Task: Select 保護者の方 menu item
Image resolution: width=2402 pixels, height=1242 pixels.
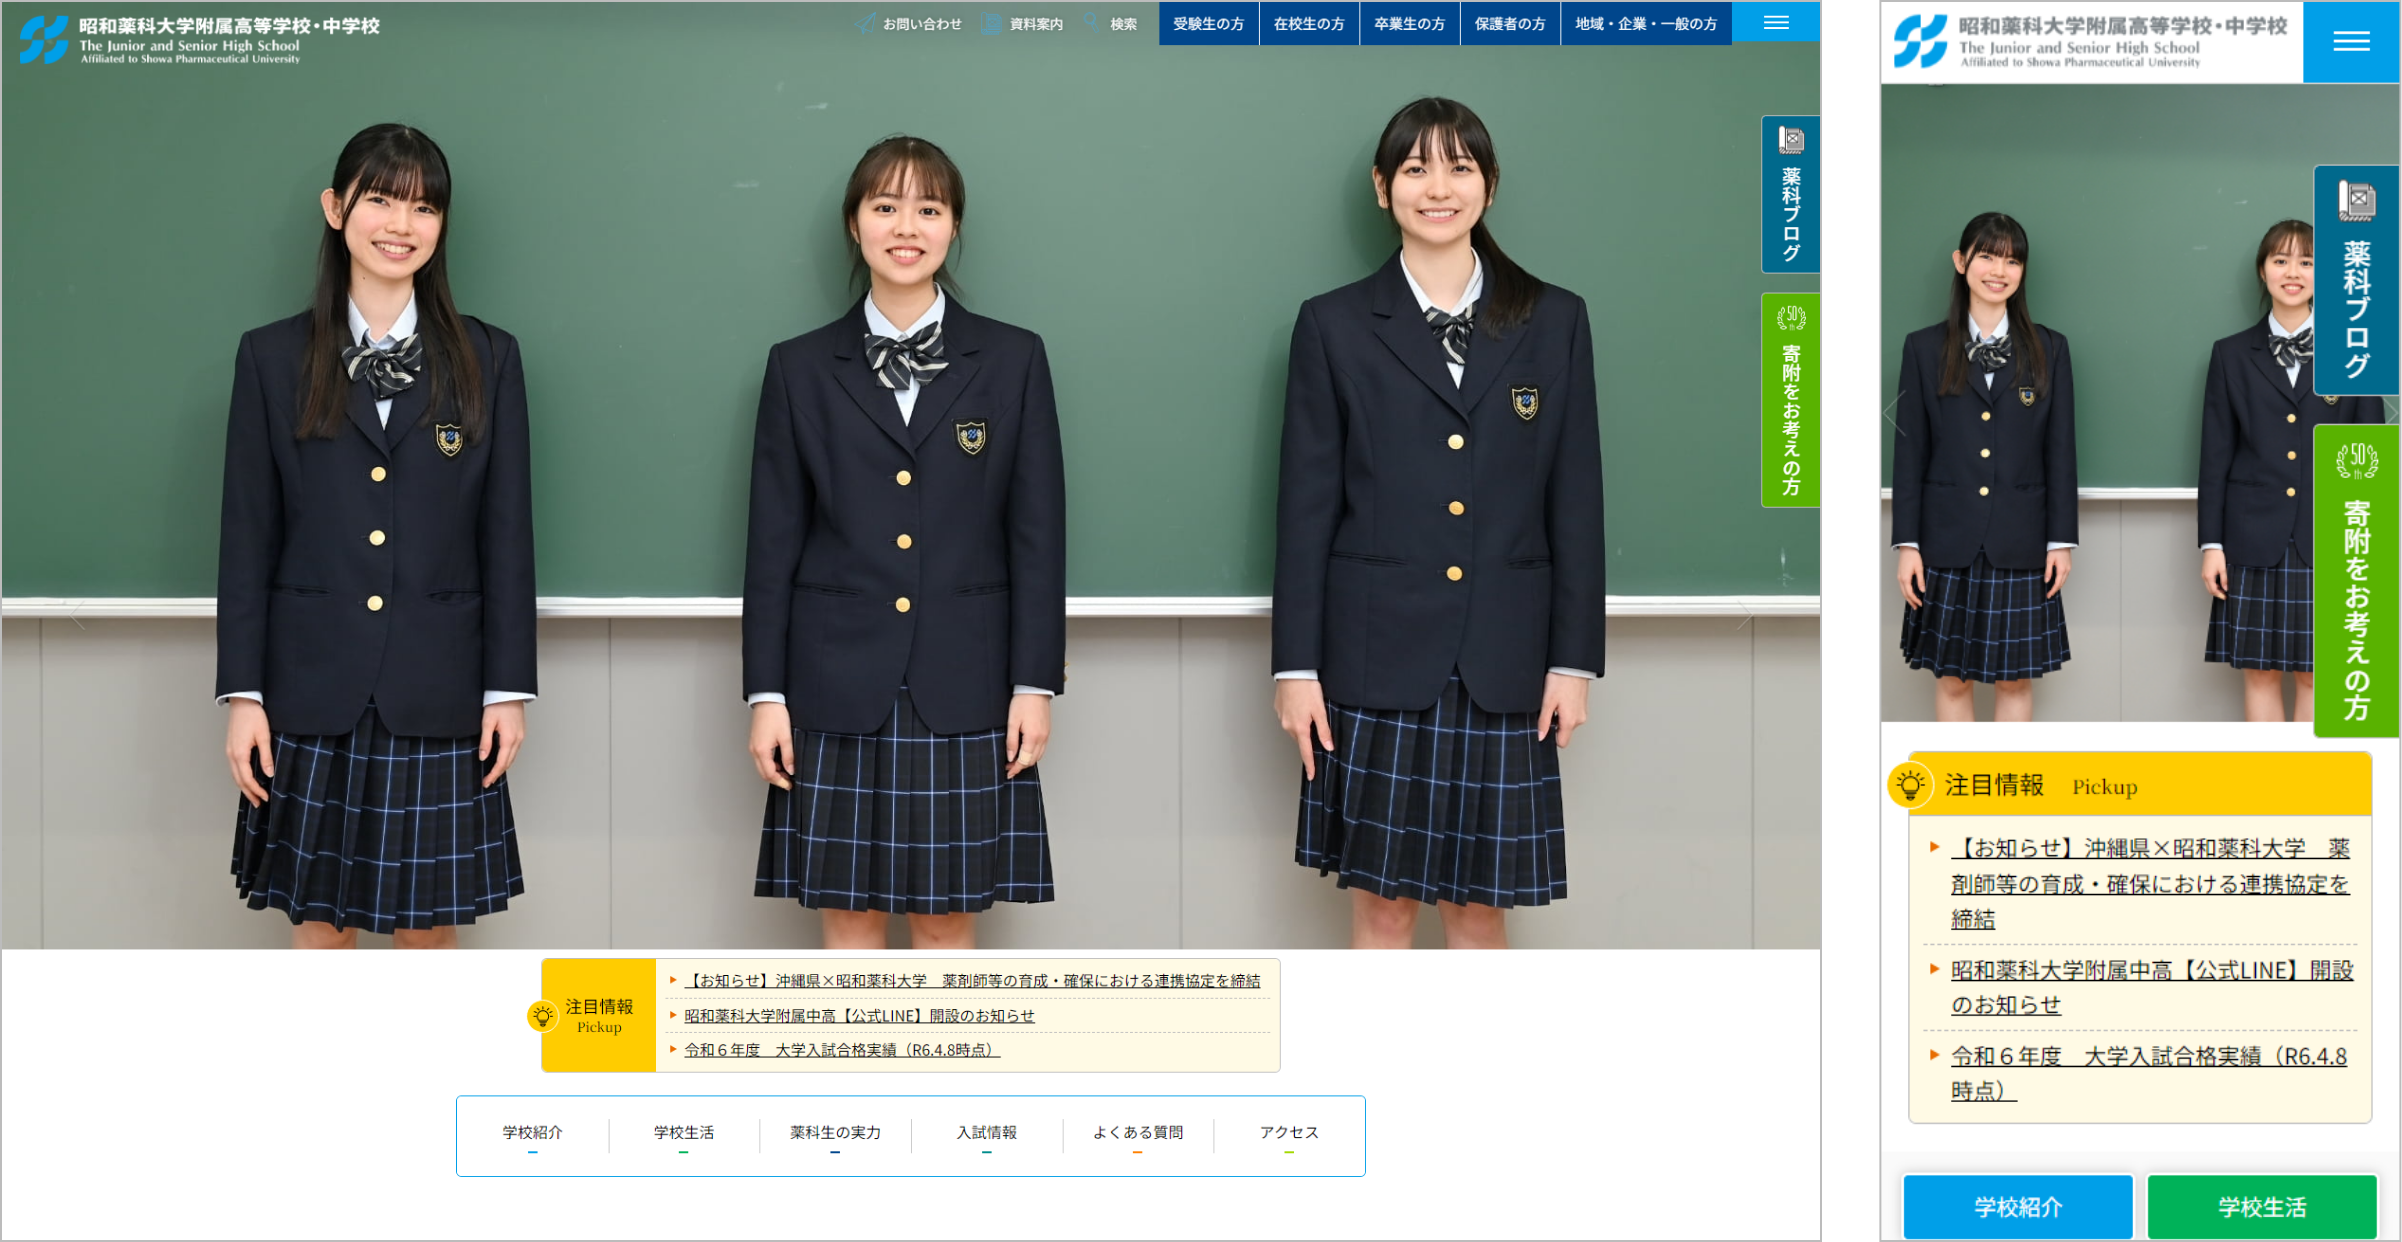Action: [x=1510, y=23]
